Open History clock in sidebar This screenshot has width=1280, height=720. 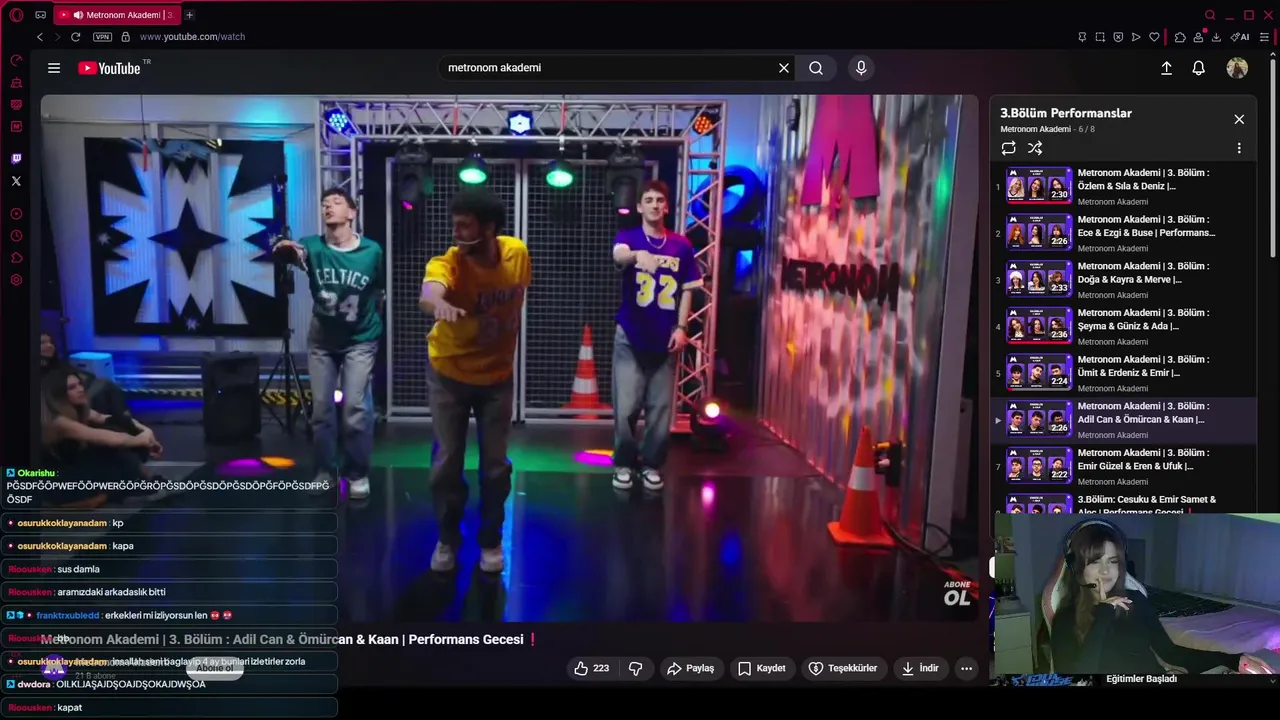pos(16,236)
